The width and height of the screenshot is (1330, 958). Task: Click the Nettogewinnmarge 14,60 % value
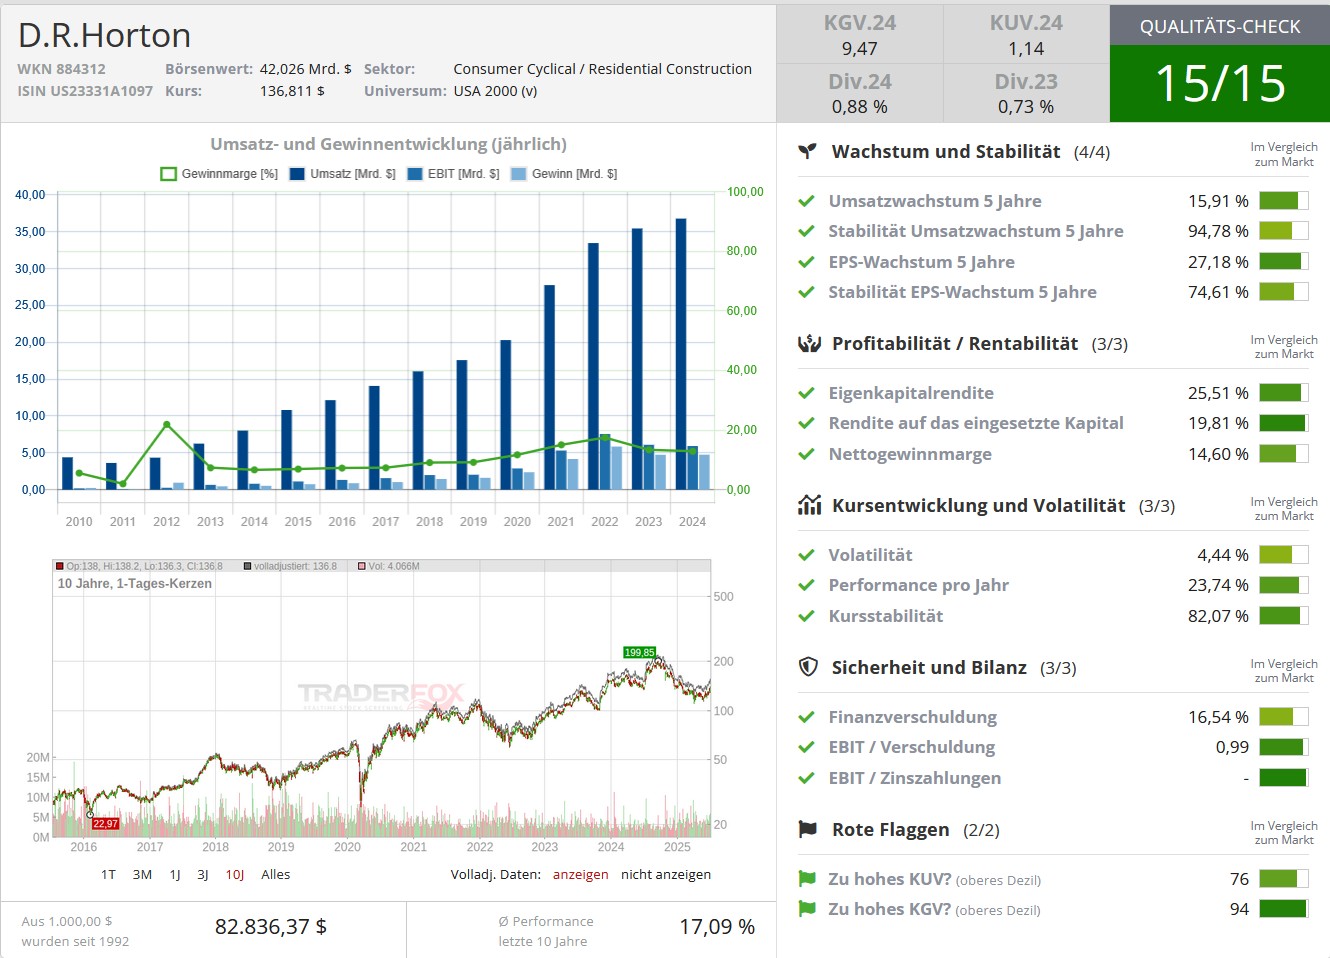[1218, 454]
